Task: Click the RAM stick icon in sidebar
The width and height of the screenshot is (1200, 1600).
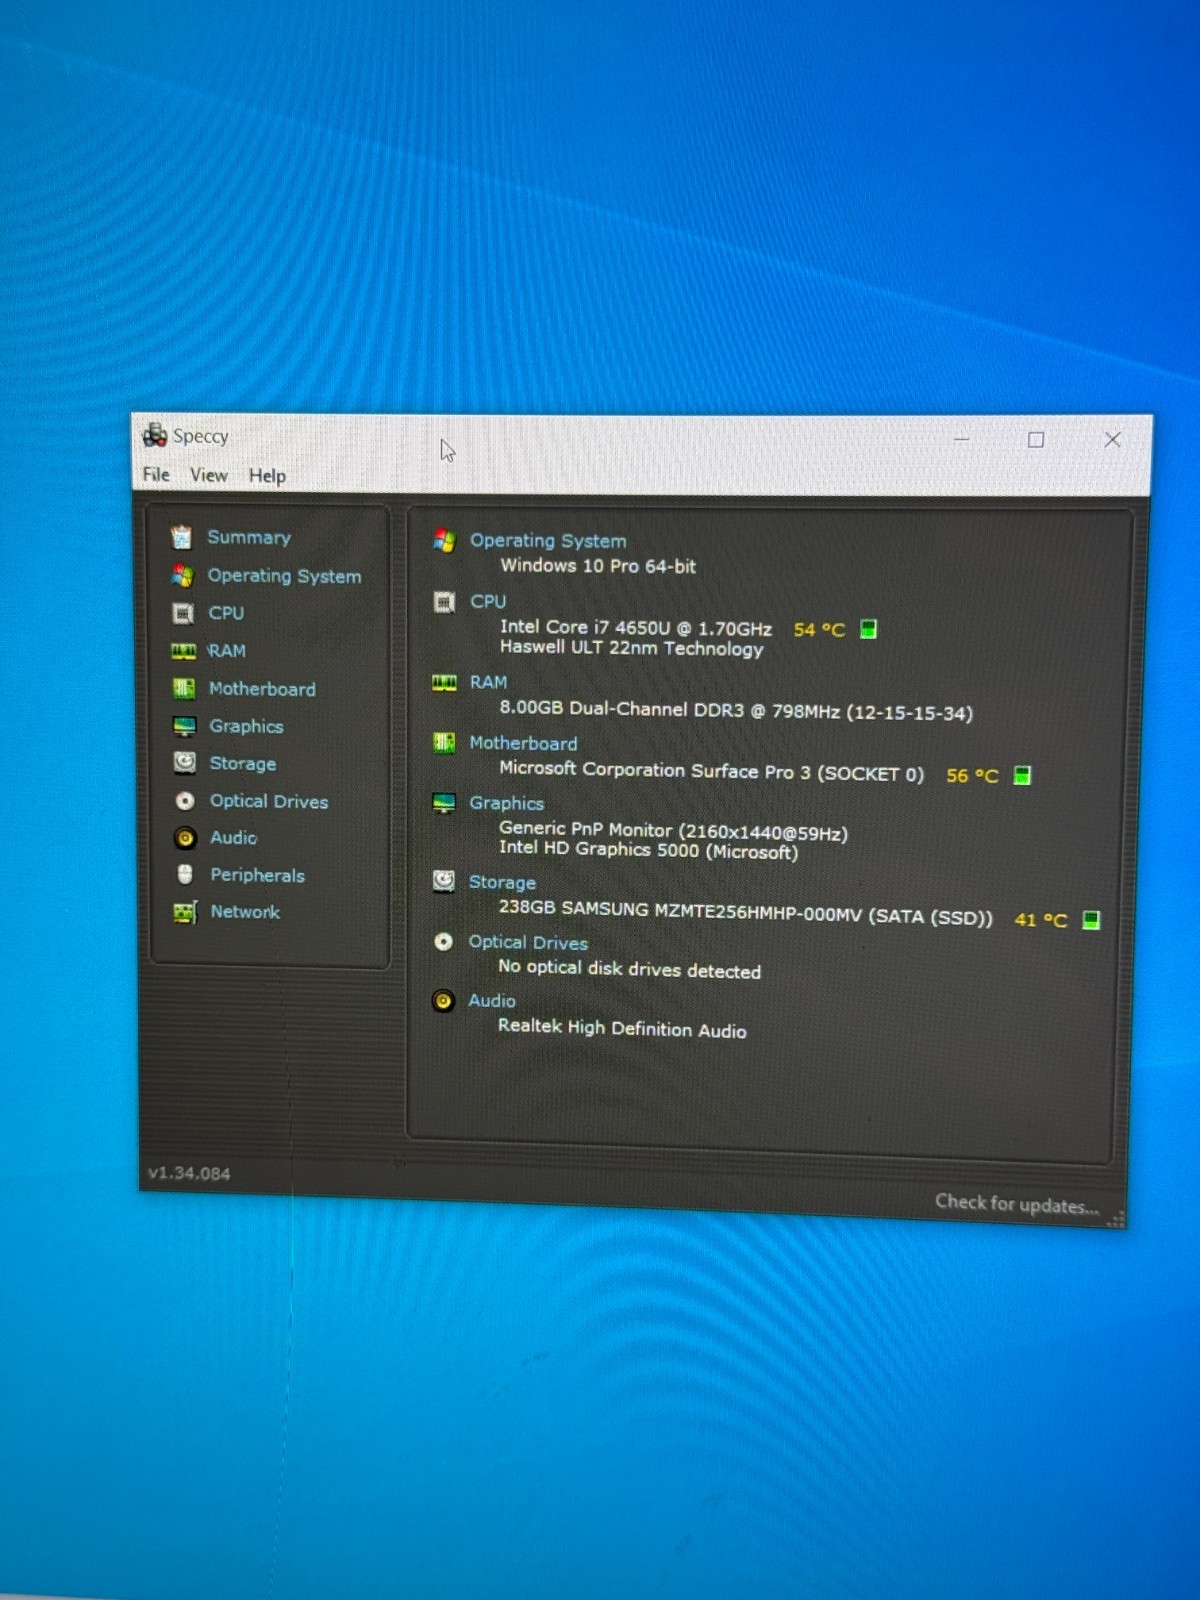Action: 184,651
